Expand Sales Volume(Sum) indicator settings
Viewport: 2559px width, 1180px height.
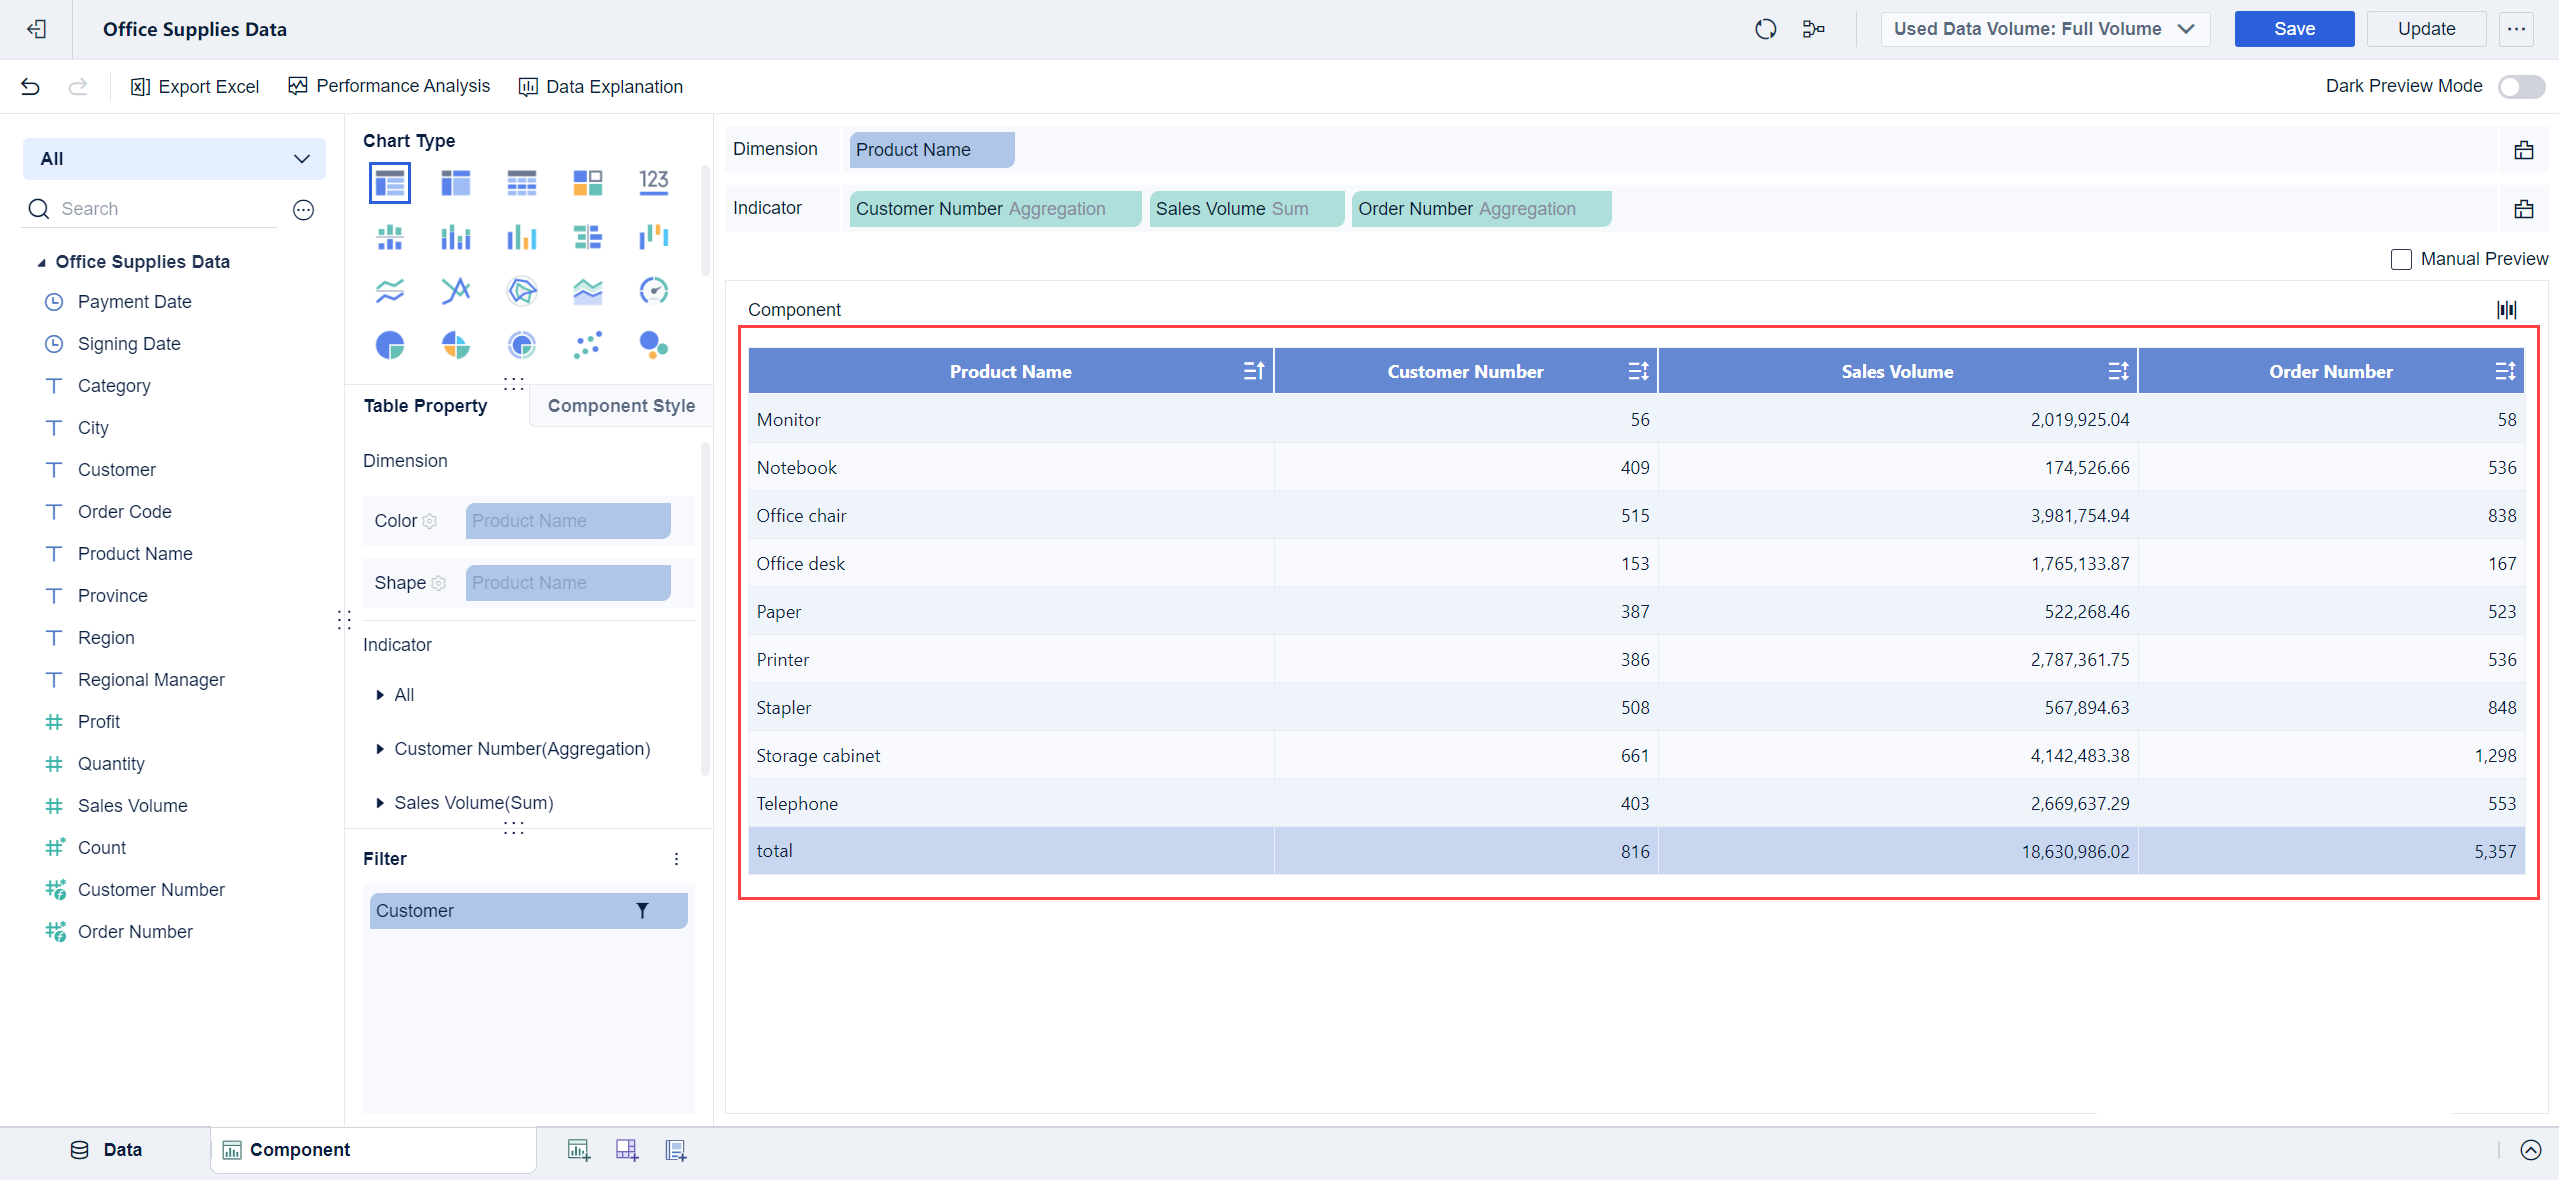point(380,803)
